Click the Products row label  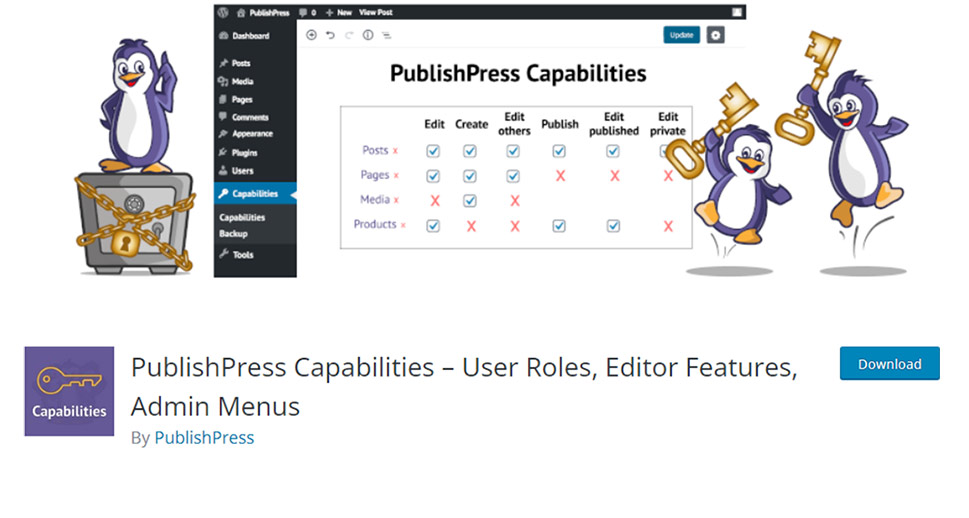(375, 224)
